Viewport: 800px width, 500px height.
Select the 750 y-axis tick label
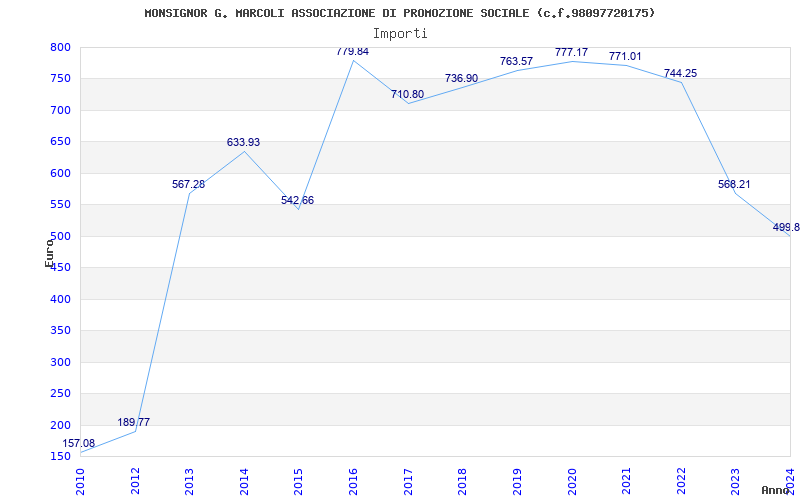(x=60, y=79)
